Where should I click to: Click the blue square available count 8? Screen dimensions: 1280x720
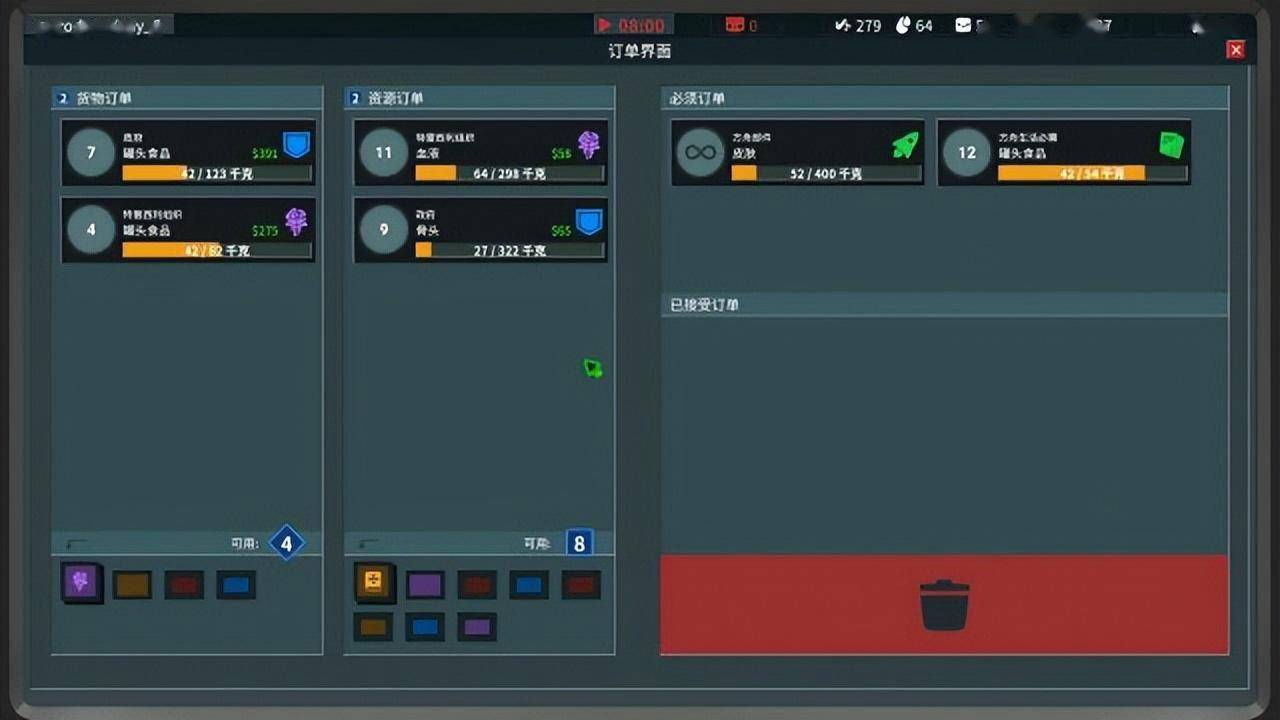[579, 543]
